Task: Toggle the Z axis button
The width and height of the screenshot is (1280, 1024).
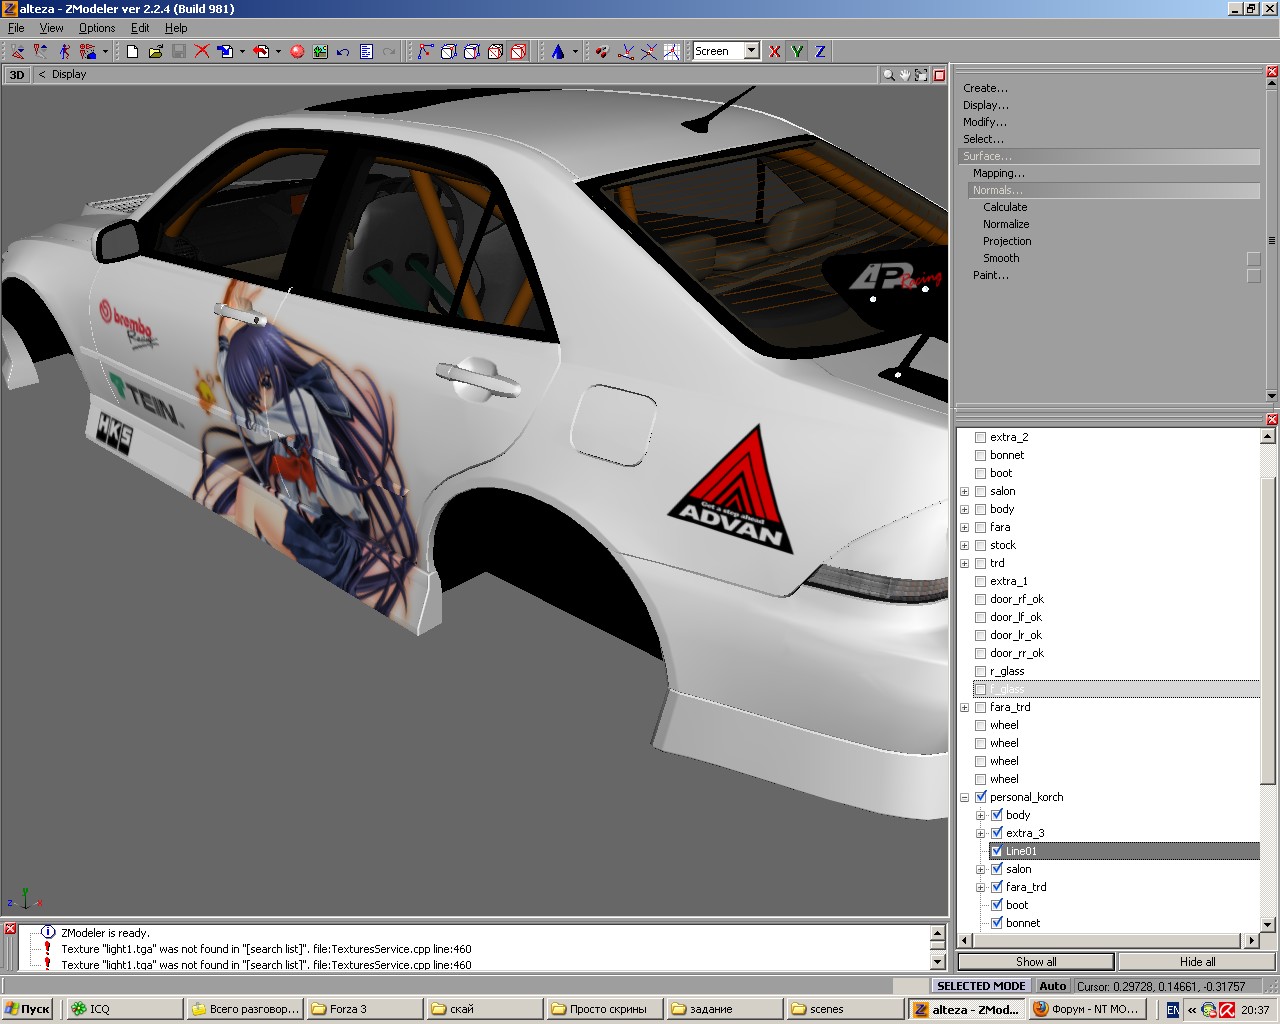Action: (x=820, y=51)
